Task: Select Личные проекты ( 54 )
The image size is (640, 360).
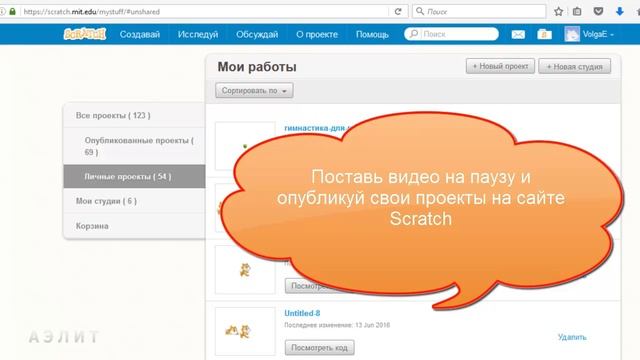Action: (x=134, y=177)
